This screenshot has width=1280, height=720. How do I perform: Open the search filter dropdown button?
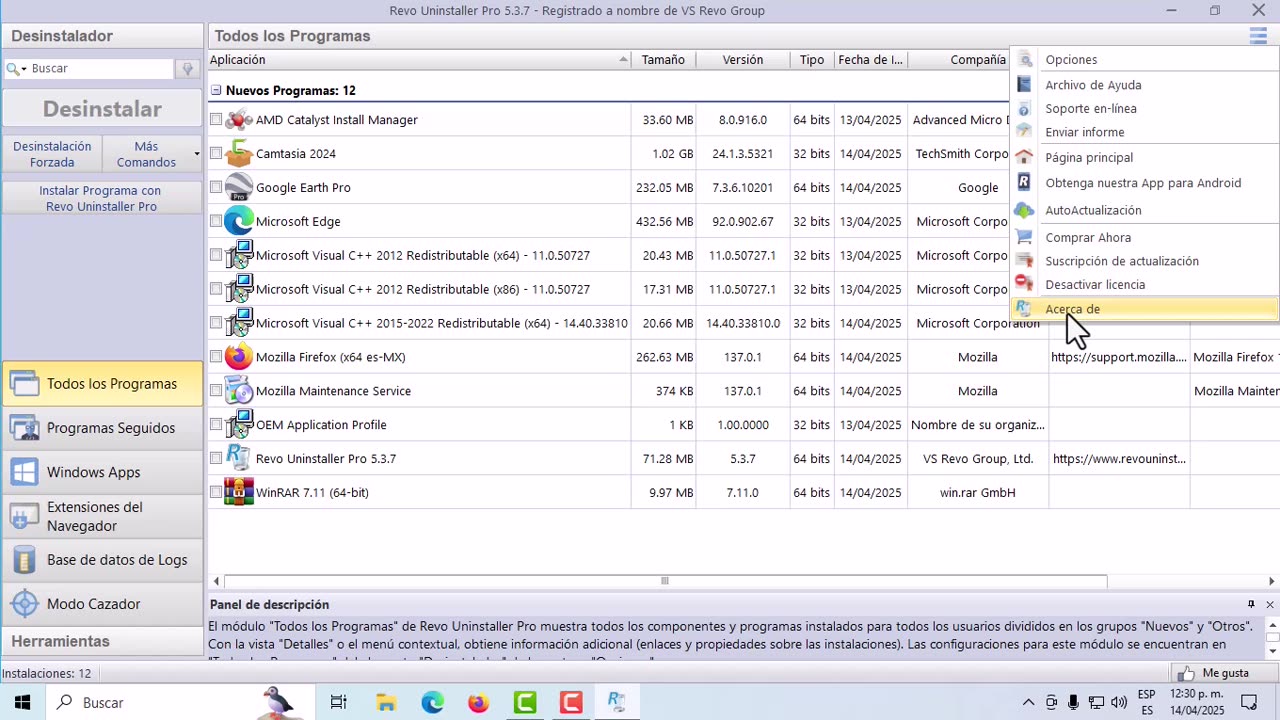(x=187, y=69)
